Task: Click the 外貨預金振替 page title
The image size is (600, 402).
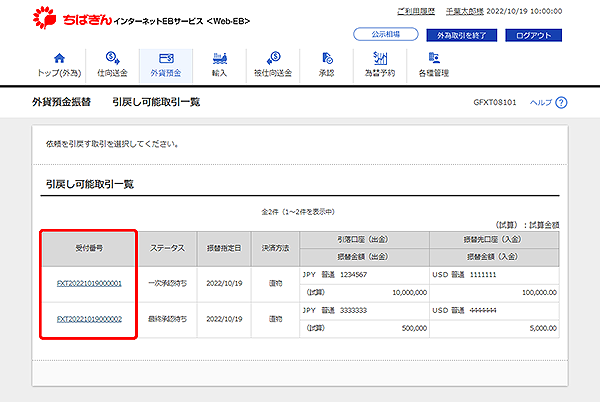Action: pos(61,102)
